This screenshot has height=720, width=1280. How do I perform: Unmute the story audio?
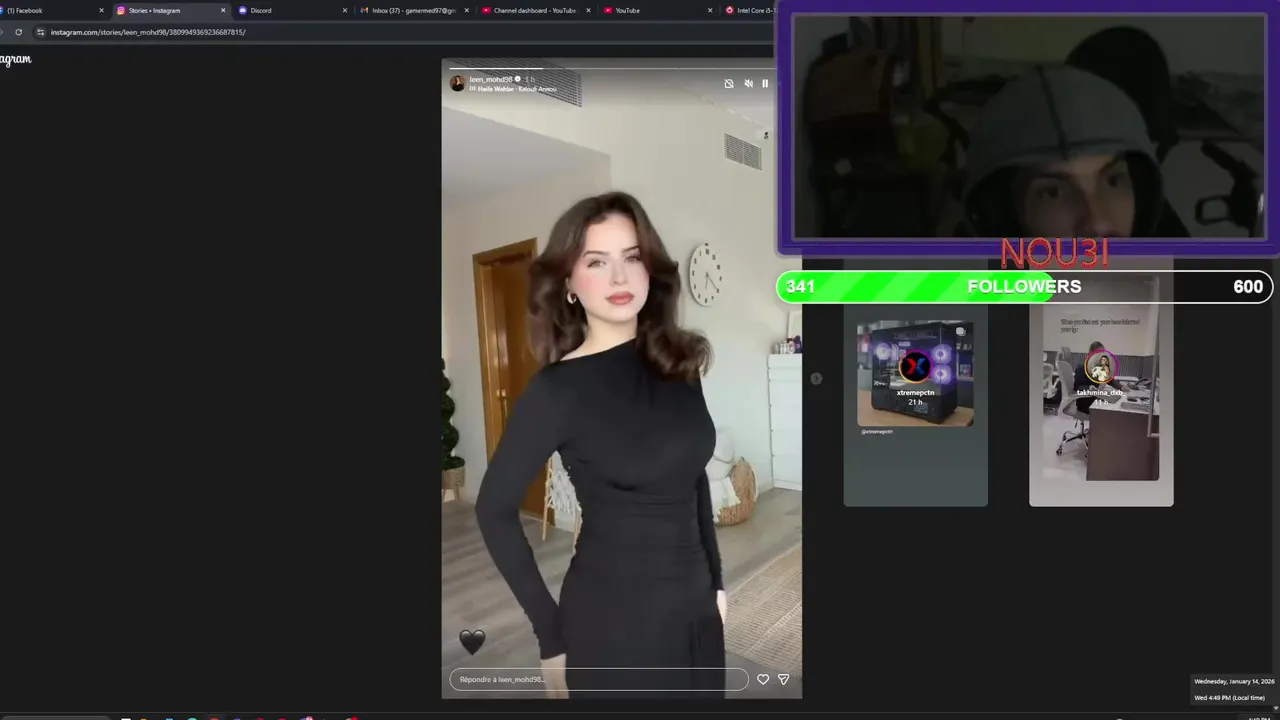coord(748,84)
